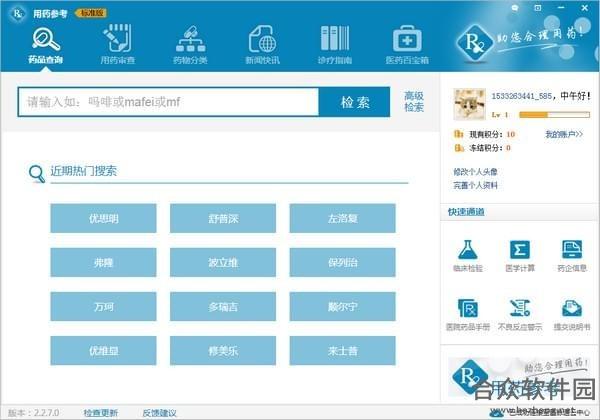
Task: Open 我的账户>> account link
Action: point(564,134)
